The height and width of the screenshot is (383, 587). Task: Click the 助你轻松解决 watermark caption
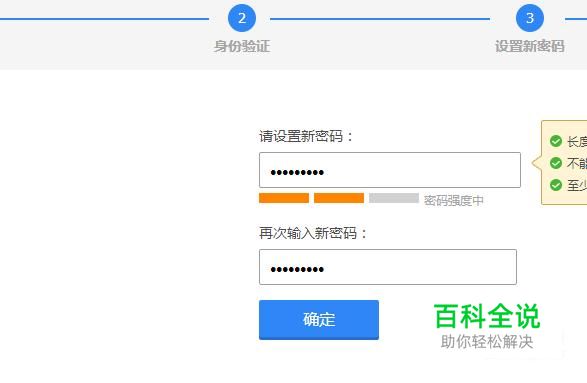pos(487,341)
